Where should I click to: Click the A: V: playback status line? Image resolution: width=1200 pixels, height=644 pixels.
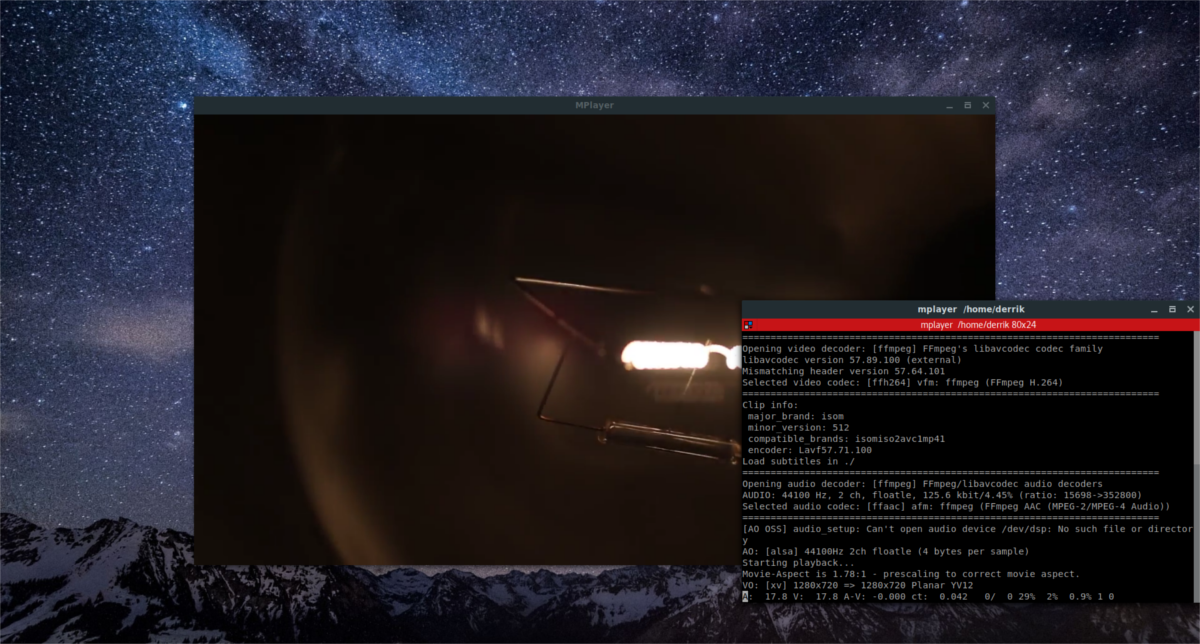click(x=928, y=597)
